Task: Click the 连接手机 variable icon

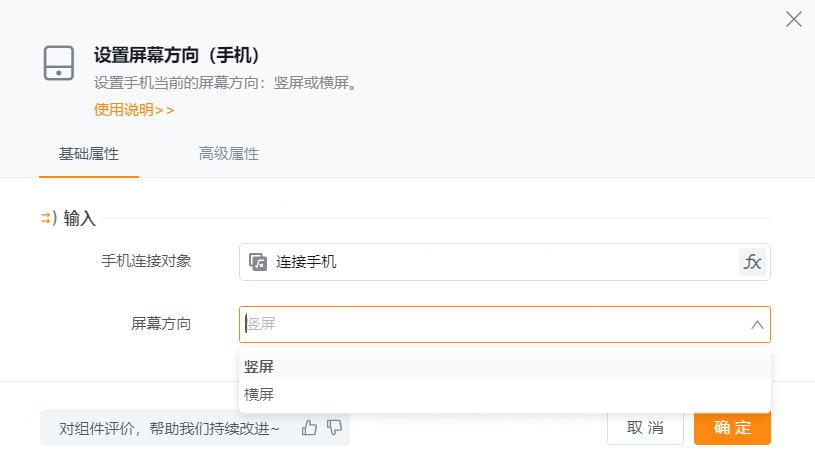Action: [258, 262]
